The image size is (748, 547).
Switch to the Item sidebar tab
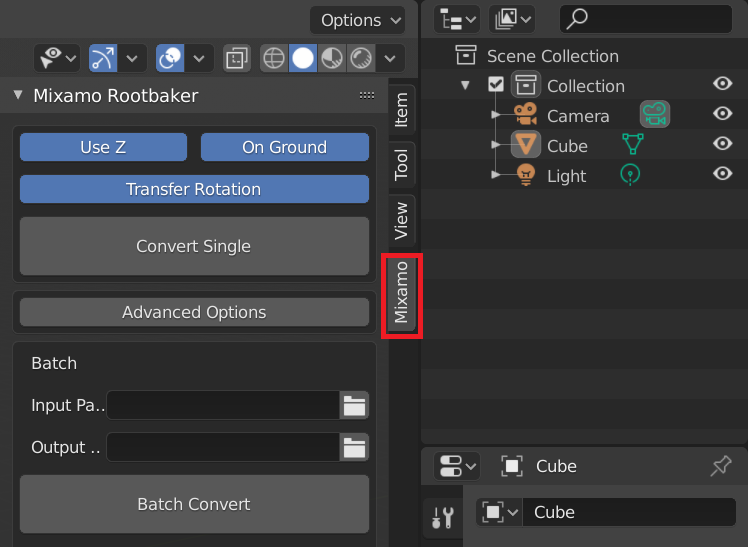(402, 110)
